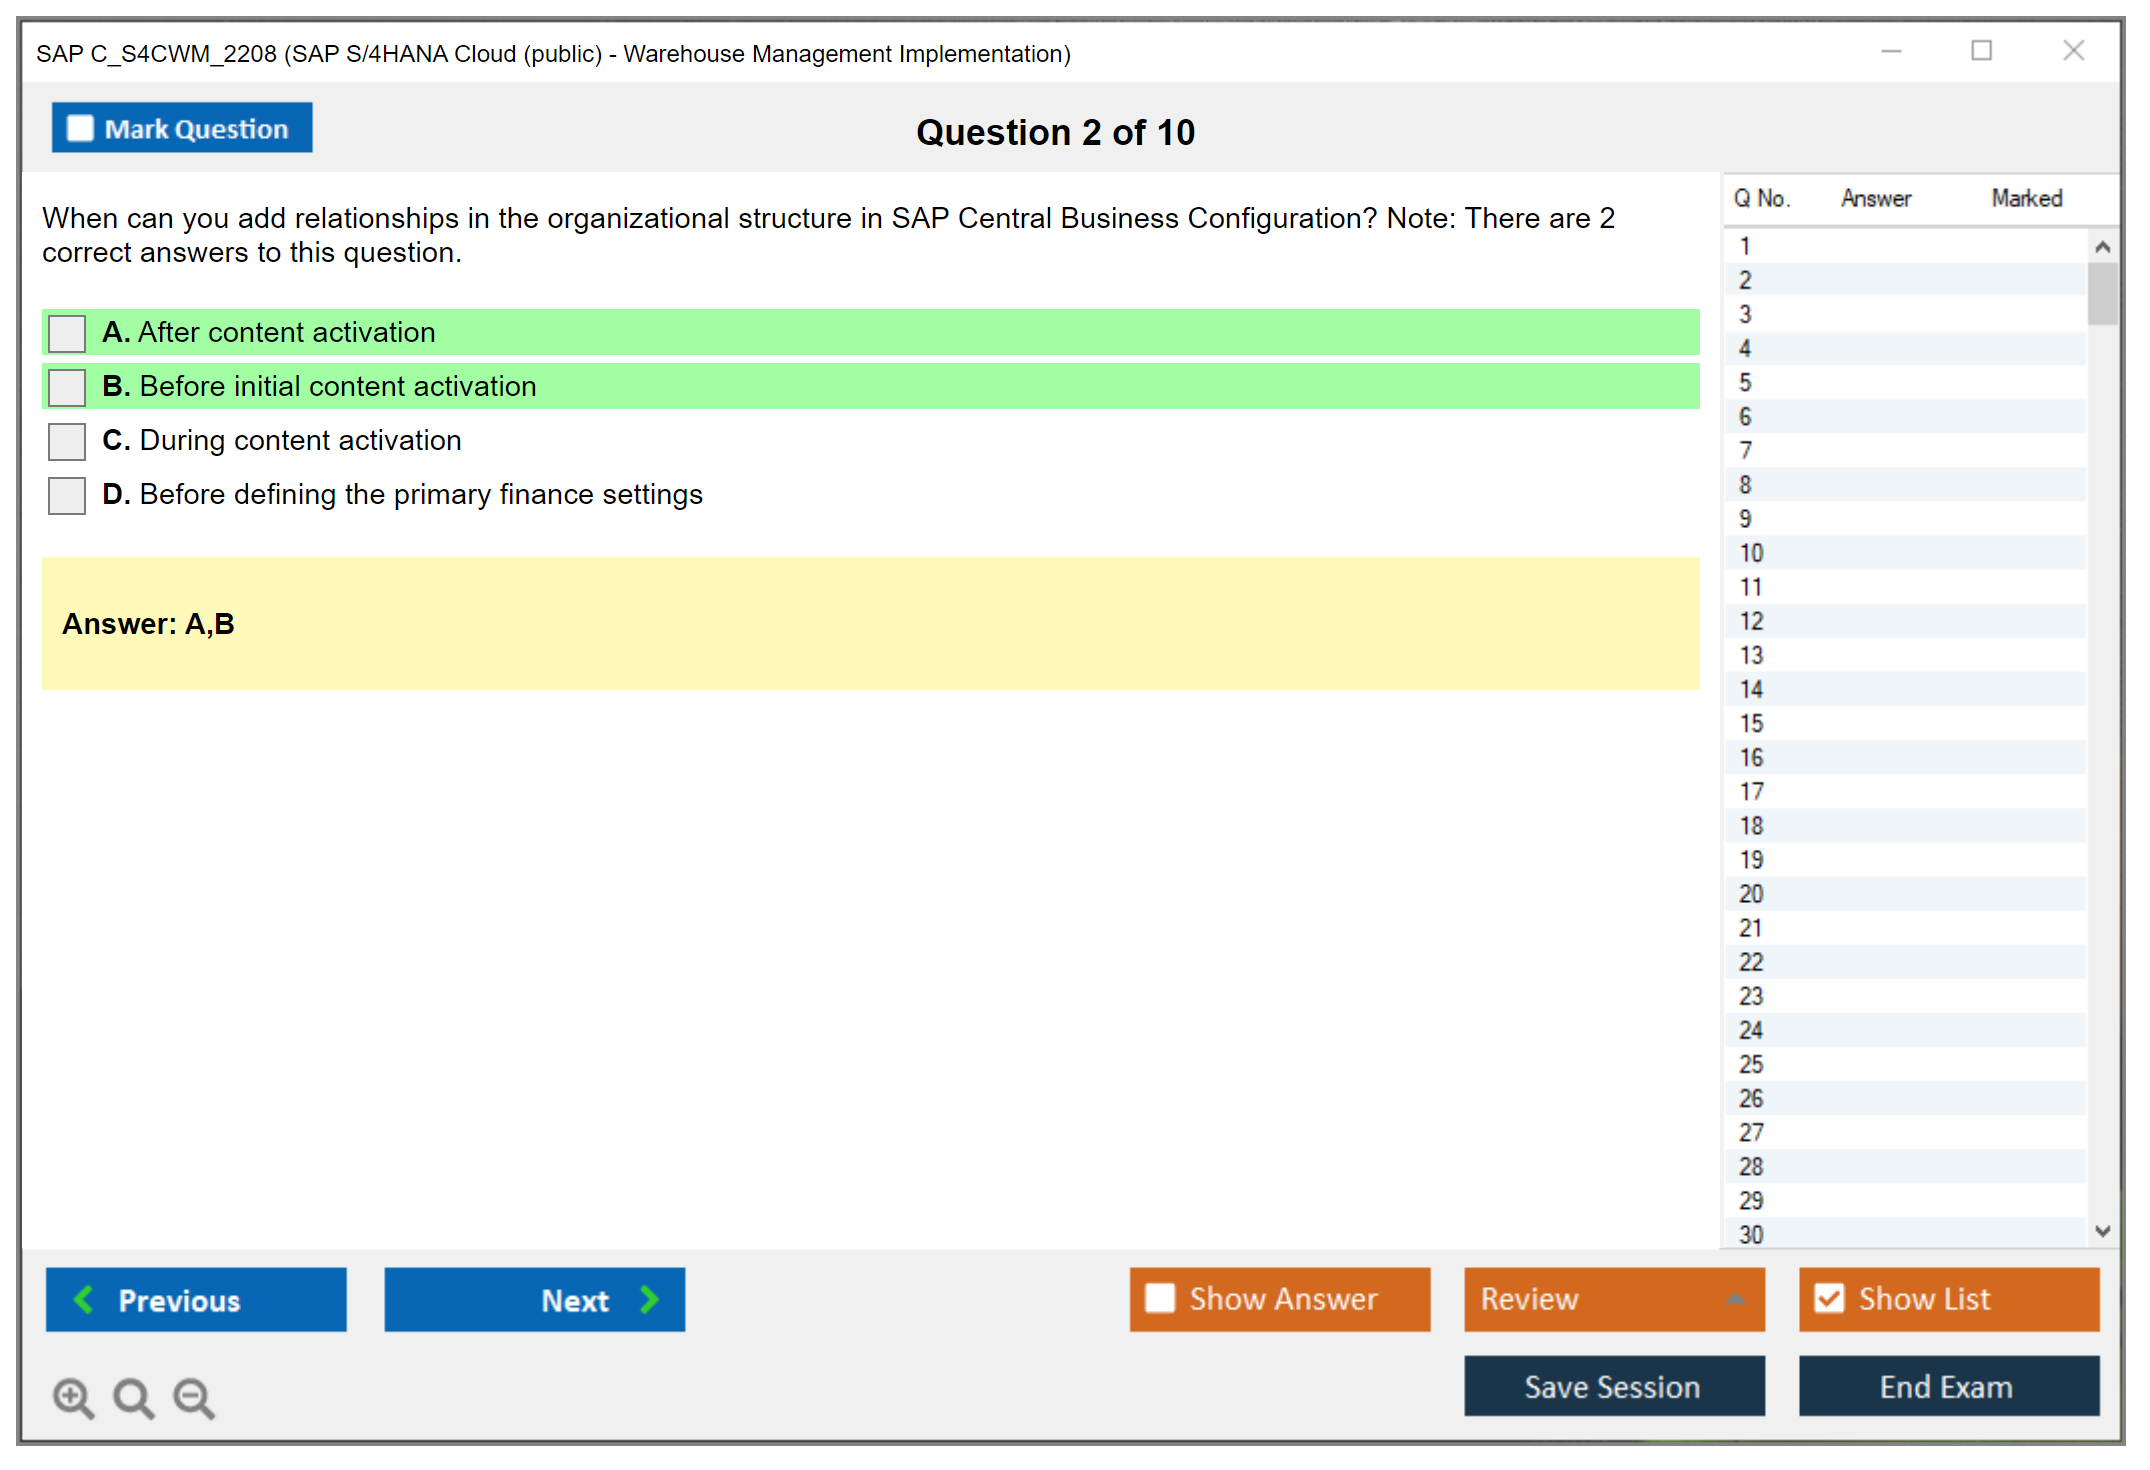Click the green right arrow on Next
This screenshot has width=2150, height=1470.
coord(649,1299)
